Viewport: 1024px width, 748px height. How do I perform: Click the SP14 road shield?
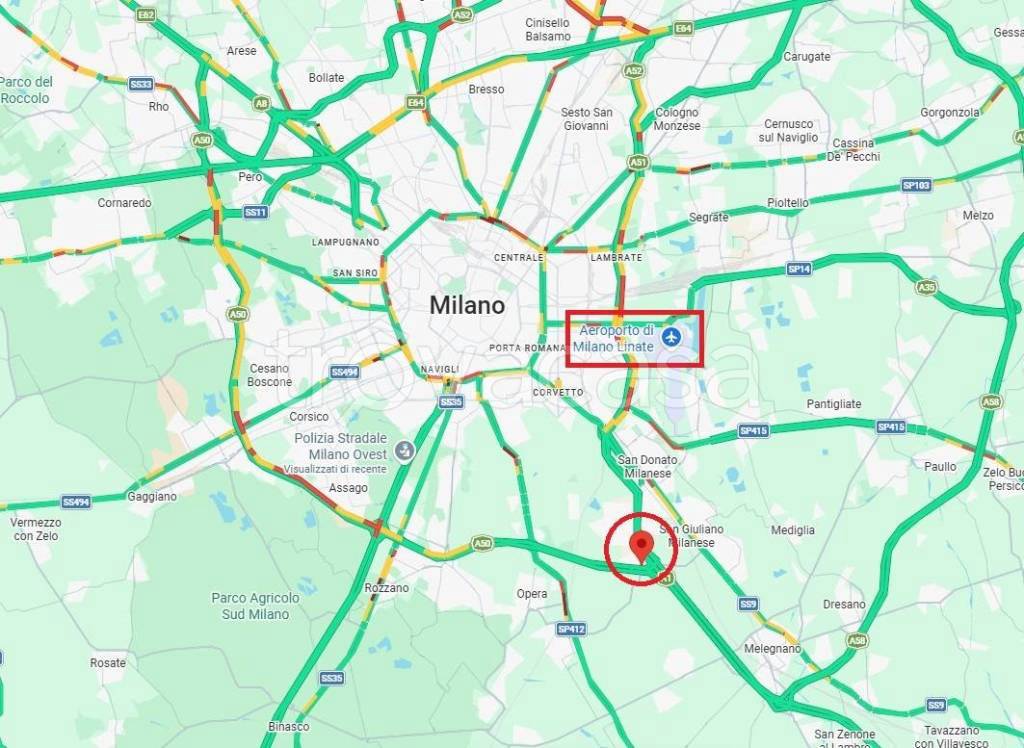[799, 268]
